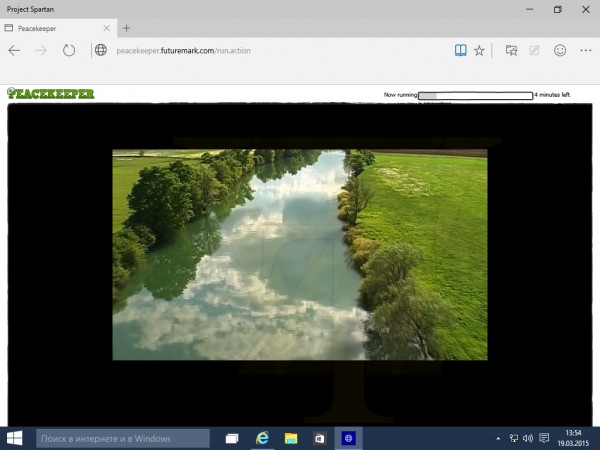Image resolution: width=600 pixels, height=450 pixels.
Task: Click the Forward navigation arrow
Action: point(41,50)
